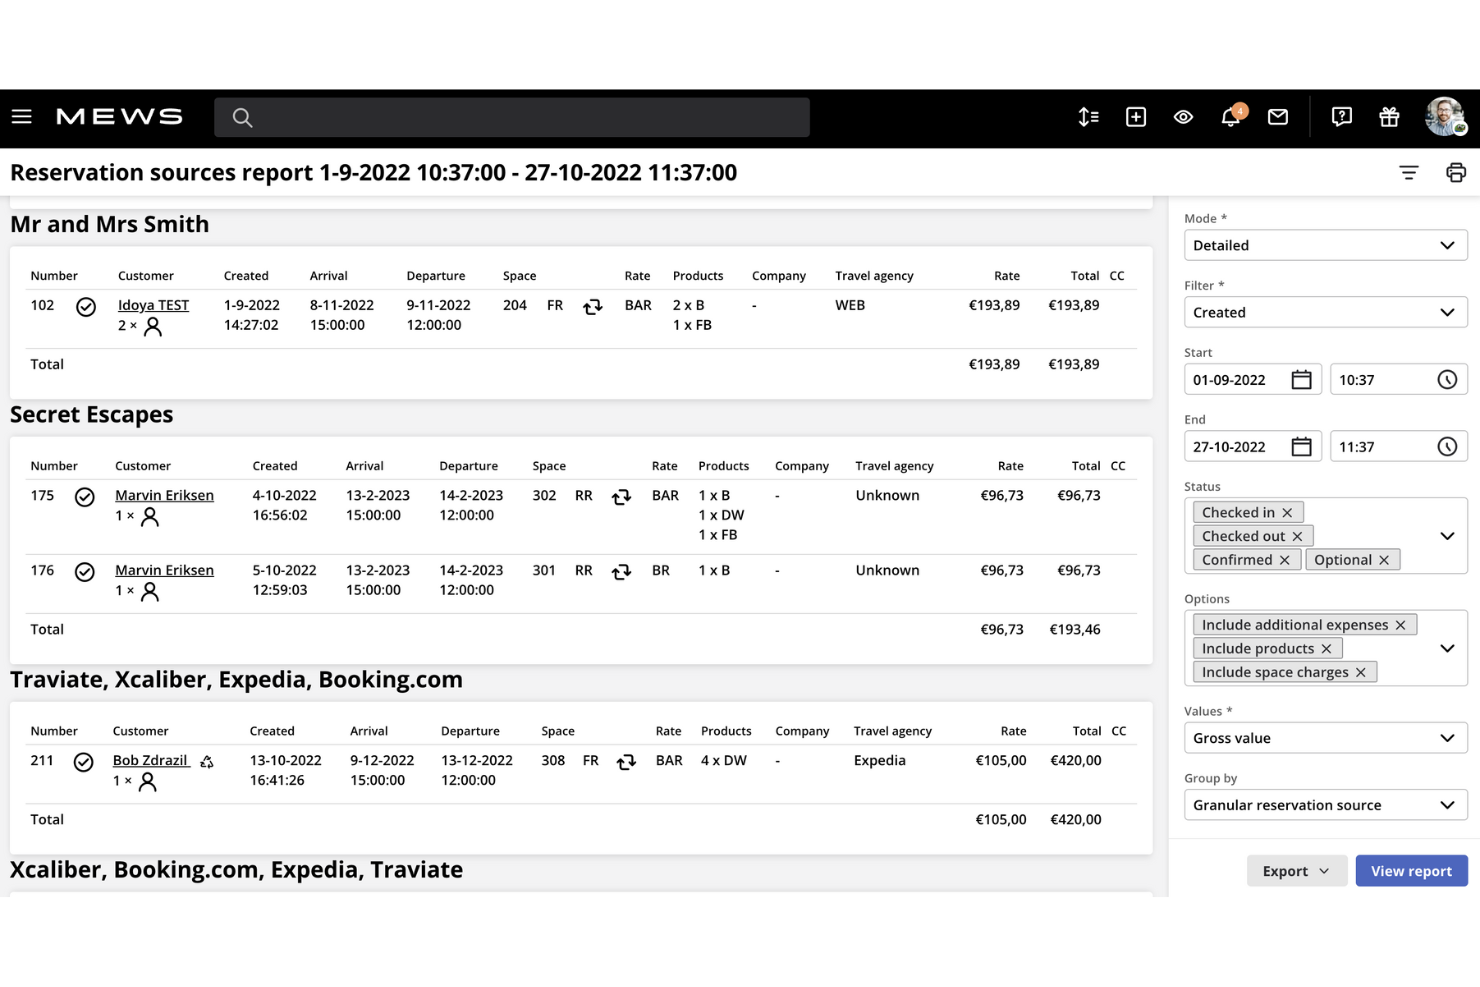
Task: Click the €420,00 total in row 211
Action: pyautogui.click(x=1076, y=760)
